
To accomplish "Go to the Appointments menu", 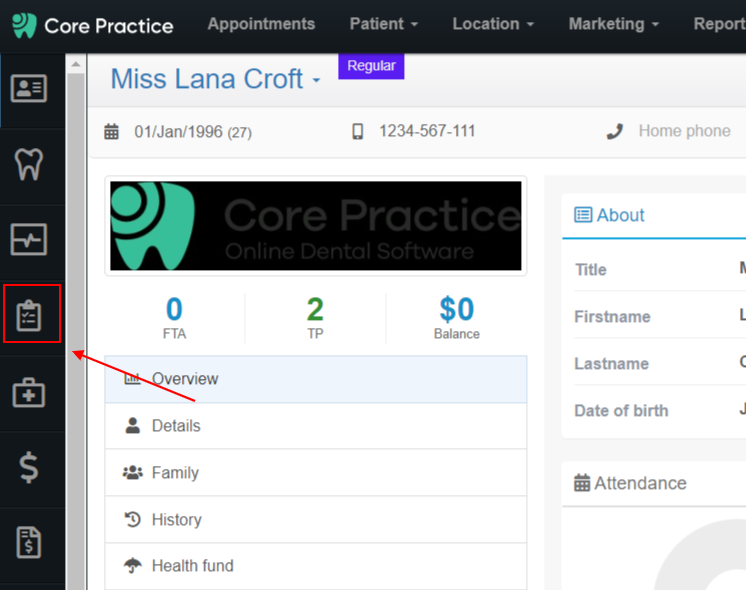I will point(261,24).
